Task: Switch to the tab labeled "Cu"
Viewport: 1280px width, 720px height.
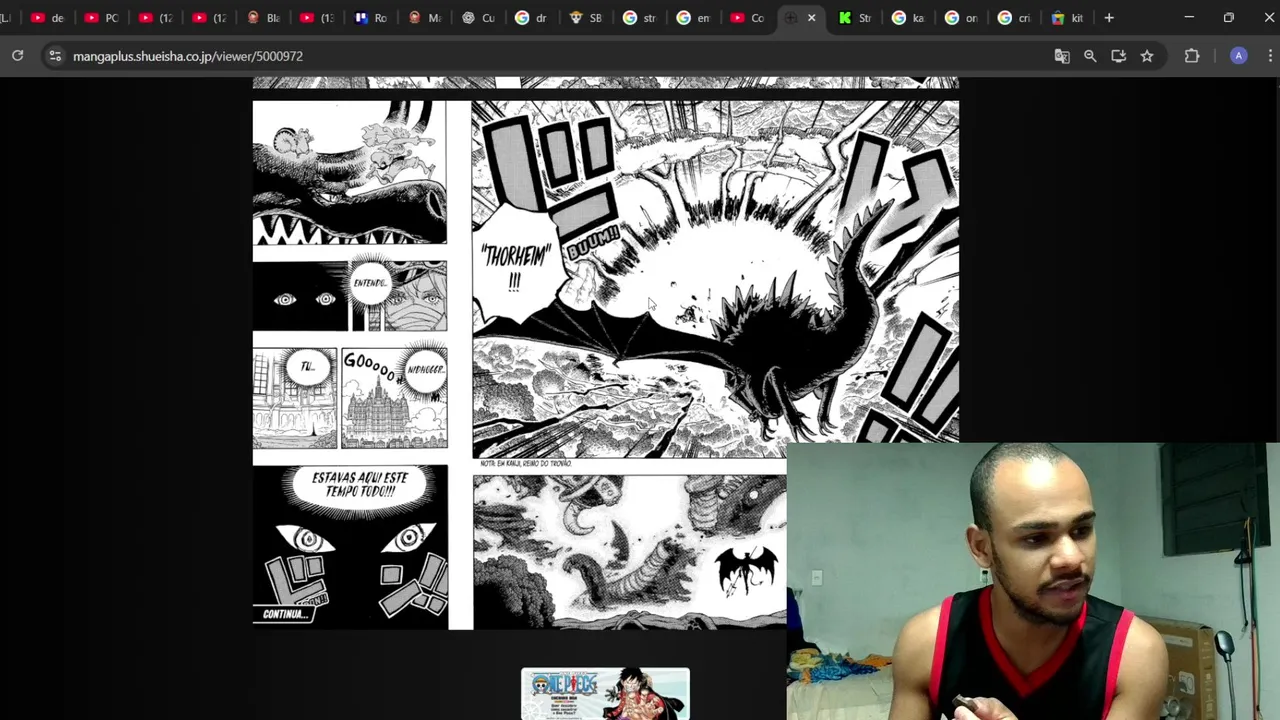Action: pyautogui.click(x=479, y=18)
